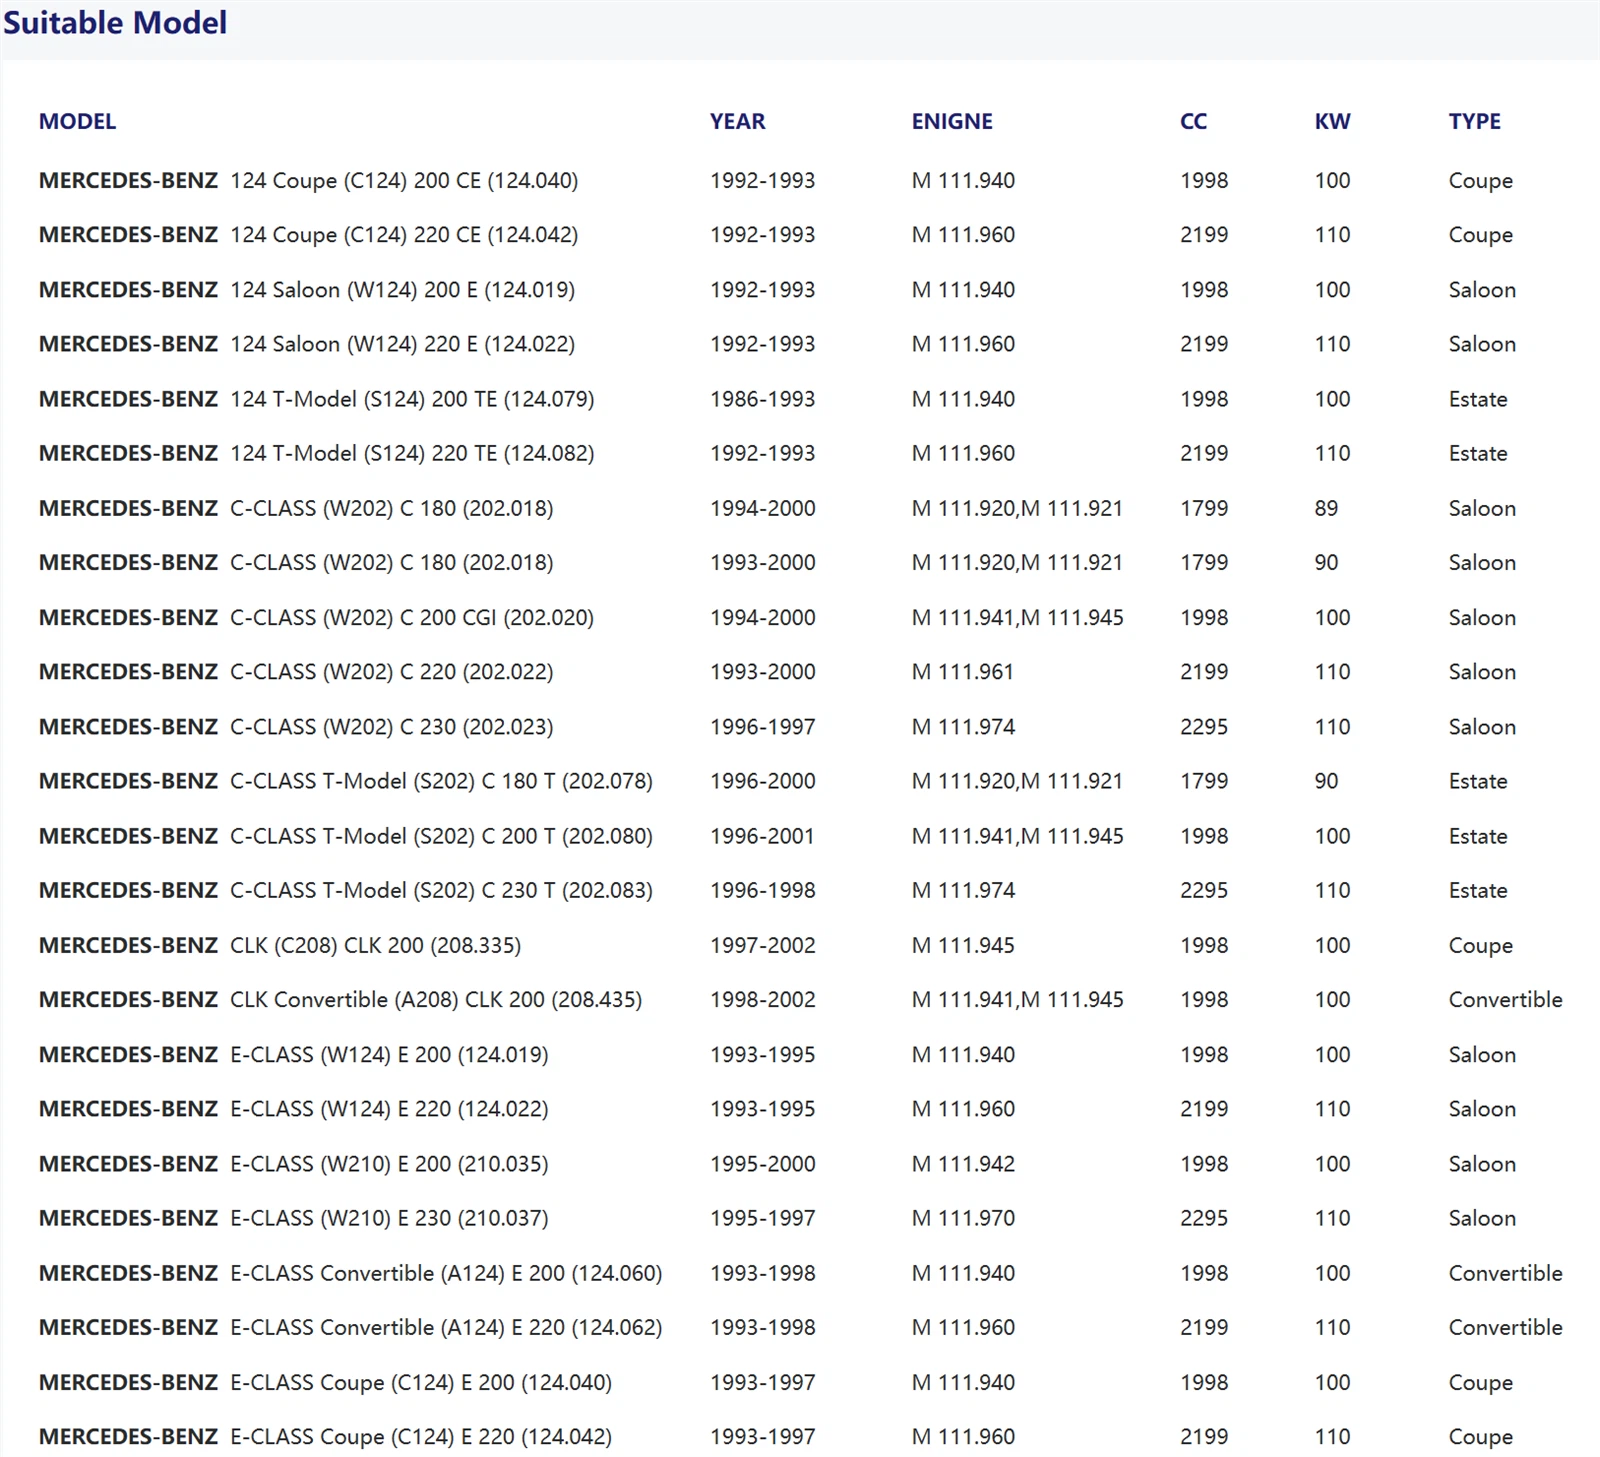The image size is (1600, 1457).
Task: Click 124 Saloon (W124) 220 E (124.022) model
Action: point(403,344)
